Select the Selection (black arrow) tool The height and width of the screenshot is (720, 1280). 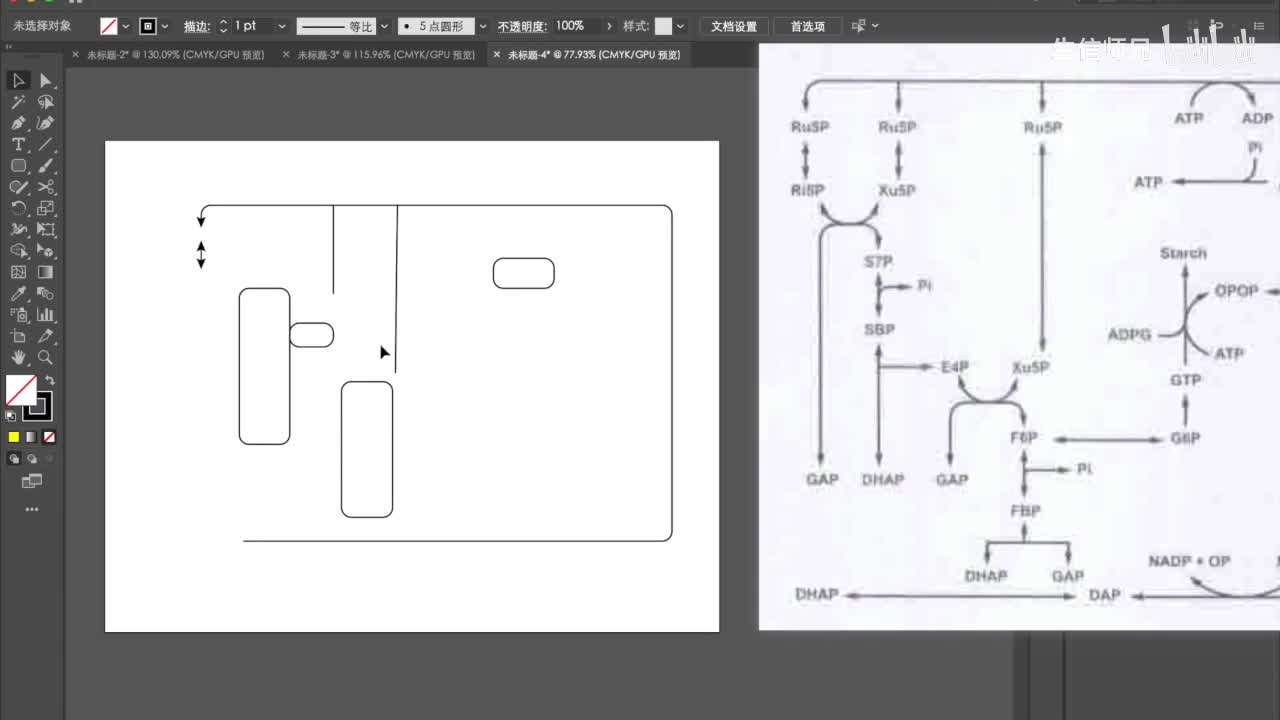pos(18,80)
